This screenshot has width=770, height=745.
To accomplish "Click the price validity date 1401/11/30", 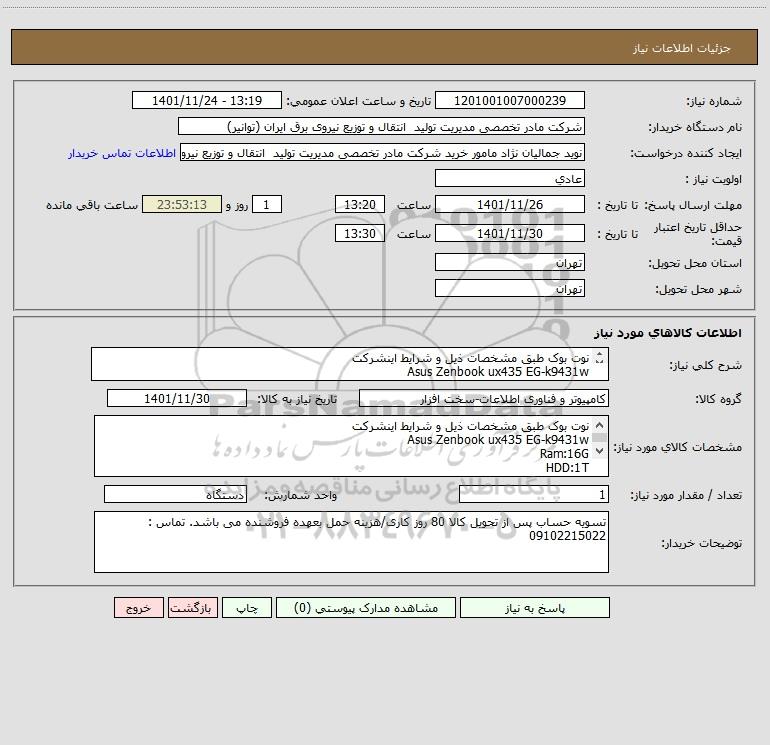I will tap(510, 233).
